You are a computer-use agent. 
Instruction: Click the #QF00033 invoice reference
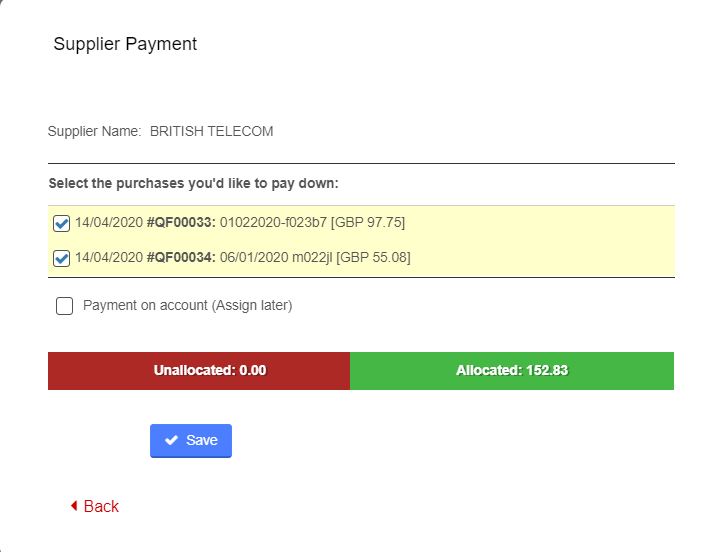[181, 222]
